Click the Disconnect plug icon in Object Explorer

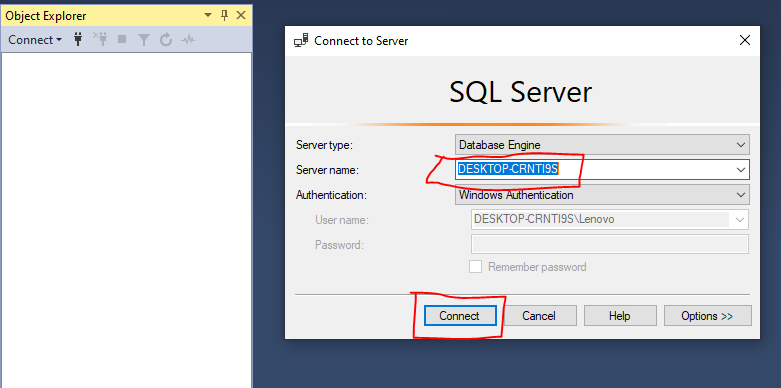pos(100,39)
